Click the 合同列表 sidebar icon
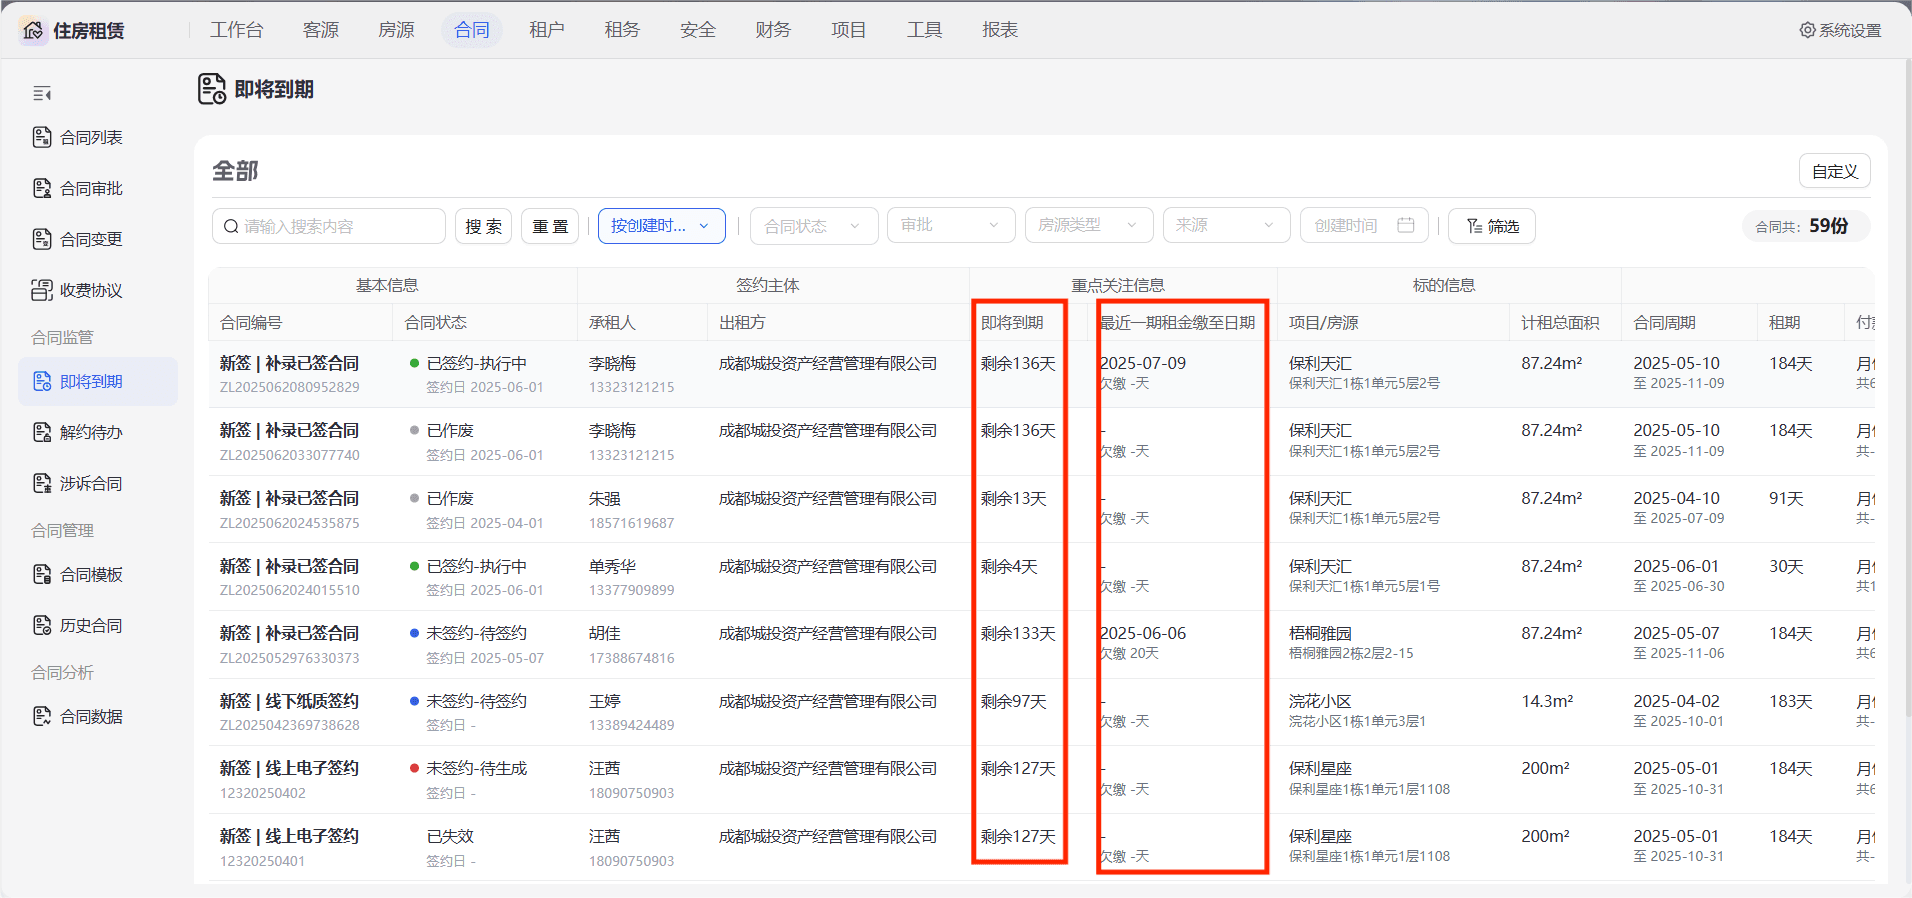This screenshot has width=1912, height=898. pos(42,137)
